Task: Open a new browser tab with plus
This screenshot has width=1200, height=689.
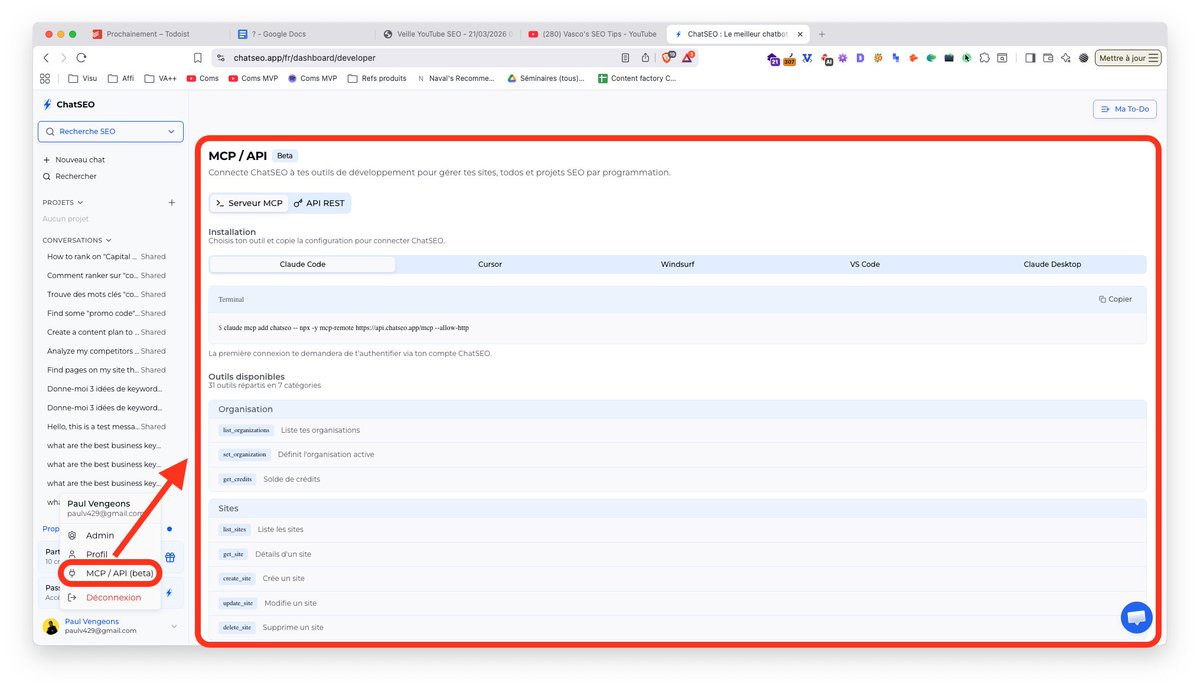Action: [x=822, y=34]
